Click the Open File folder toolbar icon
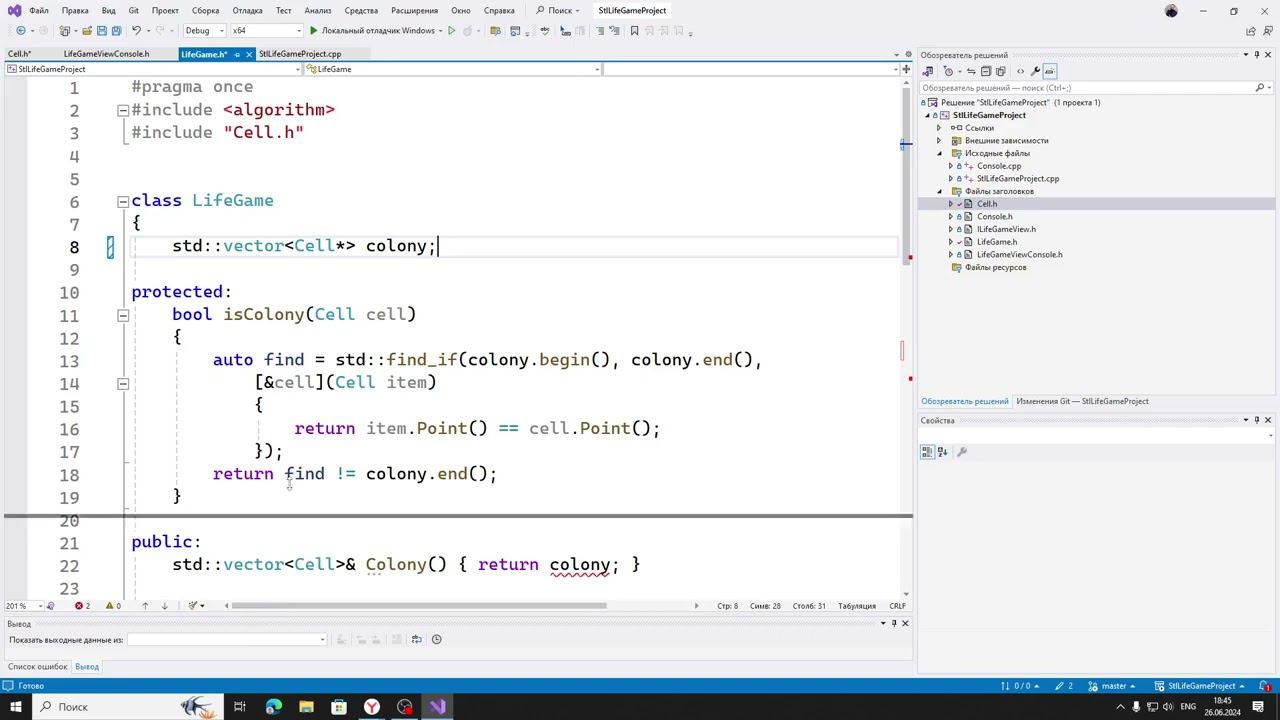The height and width of the screenshot is (720, 1280). coord(87,31)
